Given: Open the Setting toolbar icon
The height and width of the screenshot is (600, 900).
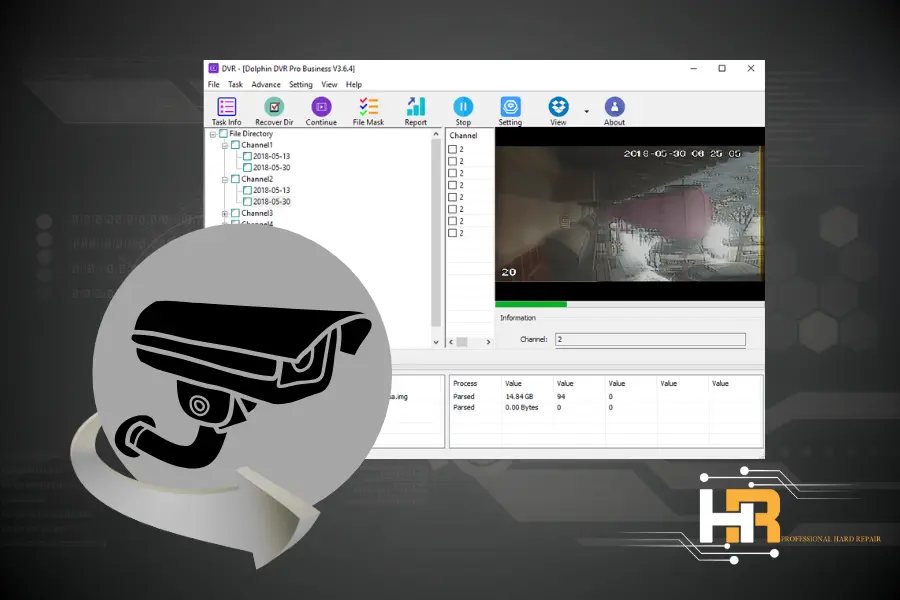Looking at the screenshot, I should 510,111.
